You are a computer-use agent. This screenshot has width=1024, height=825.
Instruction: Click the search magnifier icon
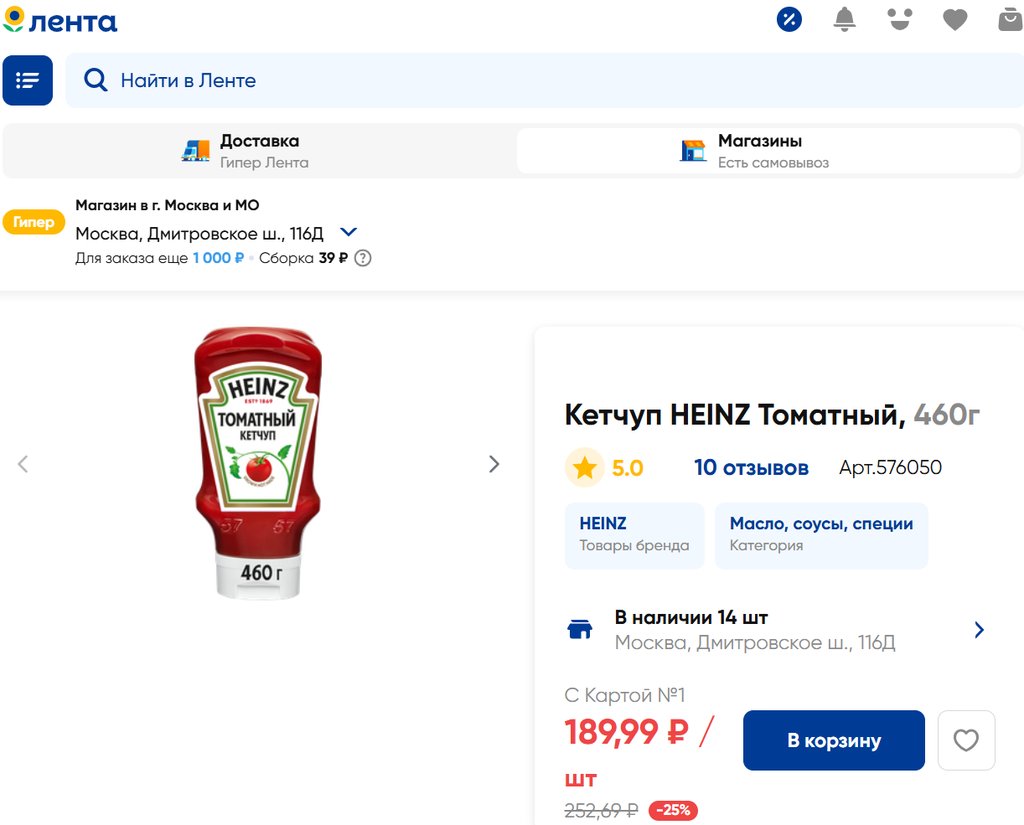(95, 80)
